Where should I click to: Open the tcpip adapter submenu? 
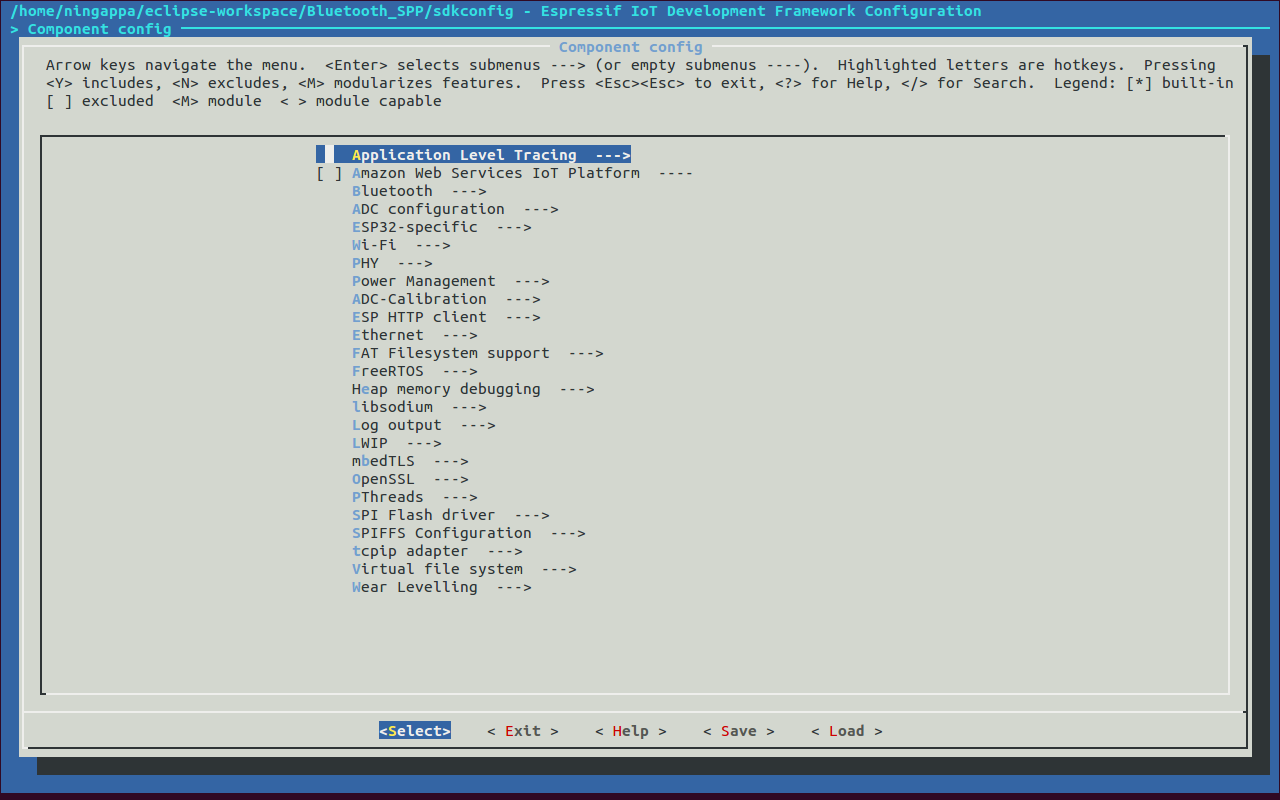pyautogui.click(x=437, y=551)
